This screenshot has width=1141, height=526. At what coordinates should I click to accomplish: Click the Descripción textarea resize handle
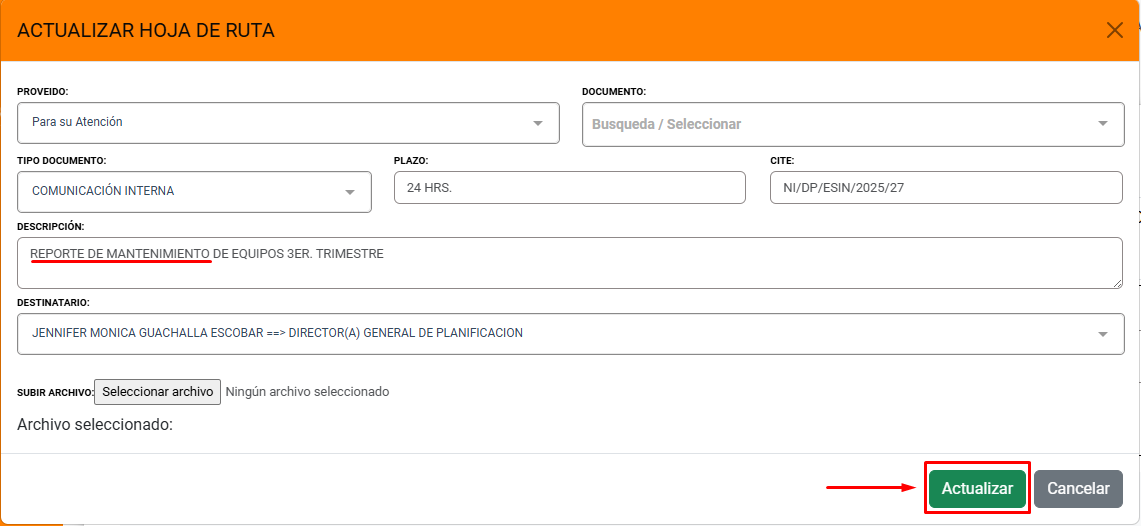[1117, 283]
